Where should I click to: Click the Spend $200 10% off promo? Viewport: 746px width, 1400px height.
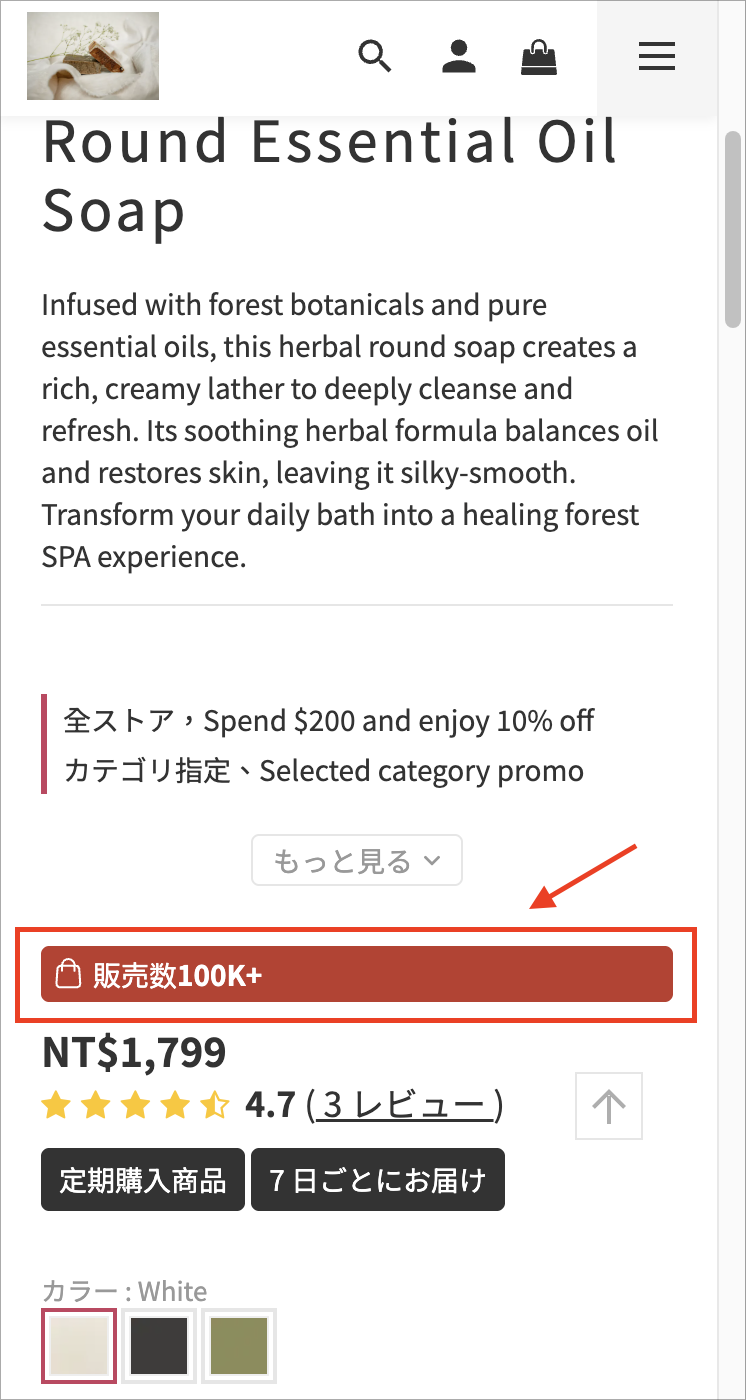(330, 720)
